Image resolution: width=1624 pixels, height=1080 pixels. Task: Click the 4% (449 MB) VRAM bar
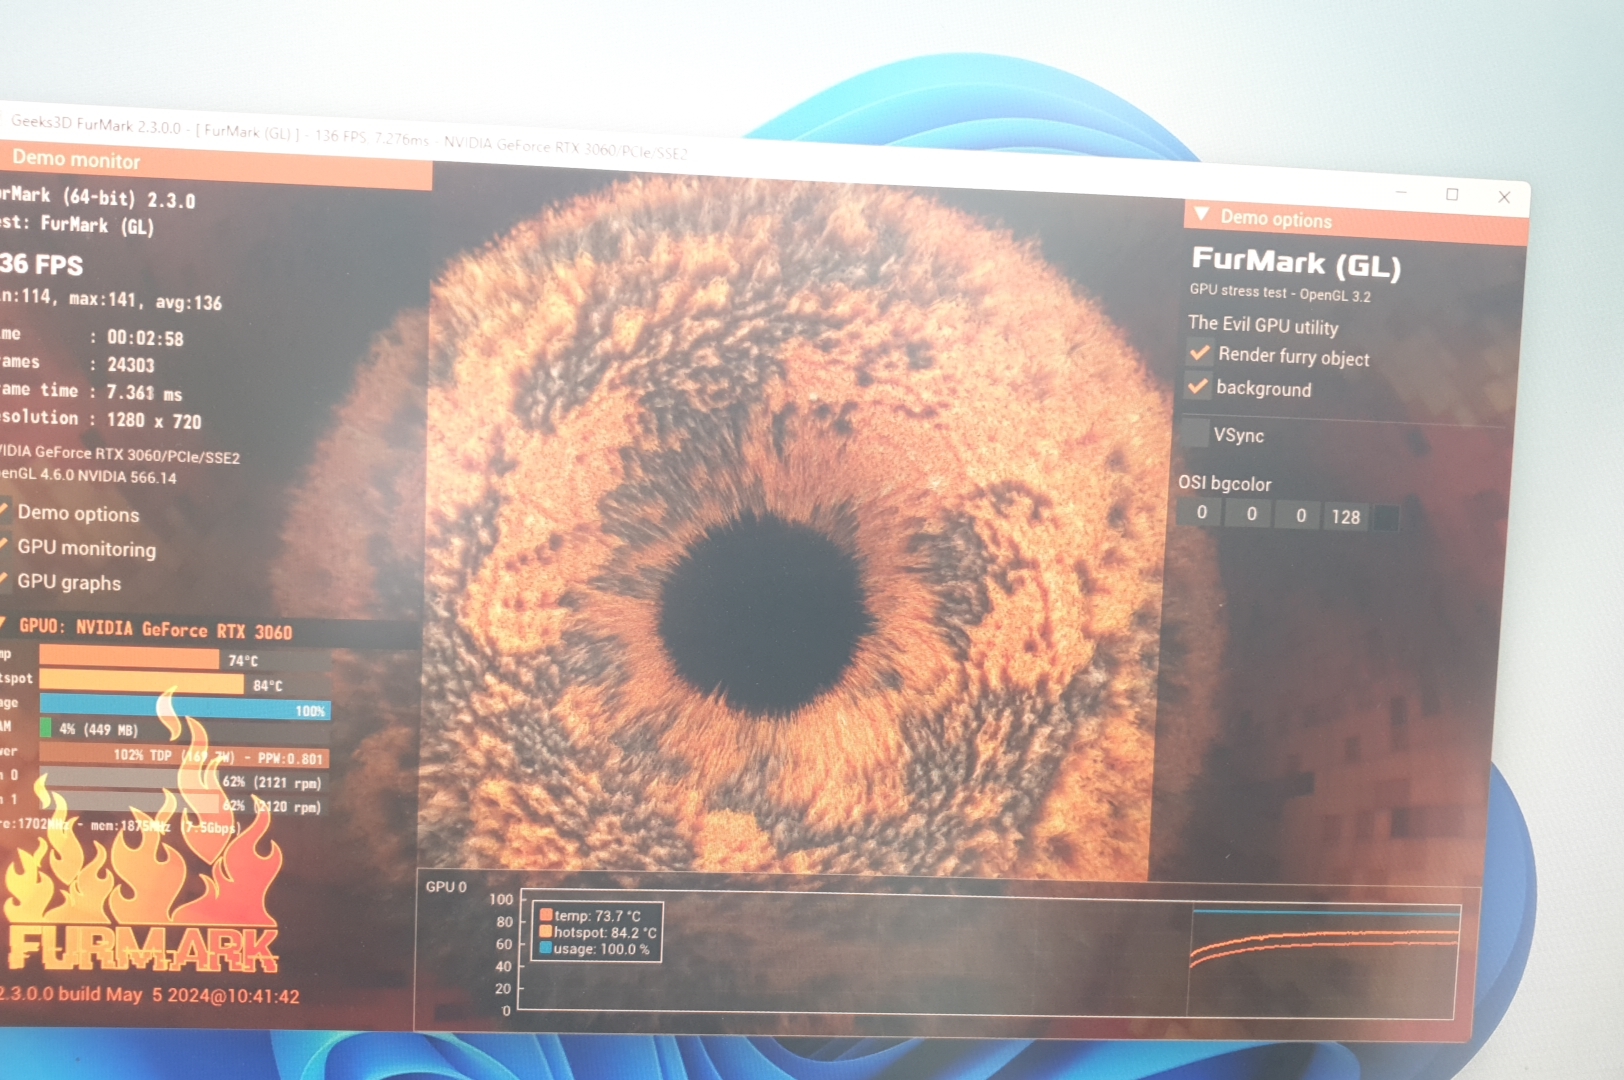[x=185, y=729]
